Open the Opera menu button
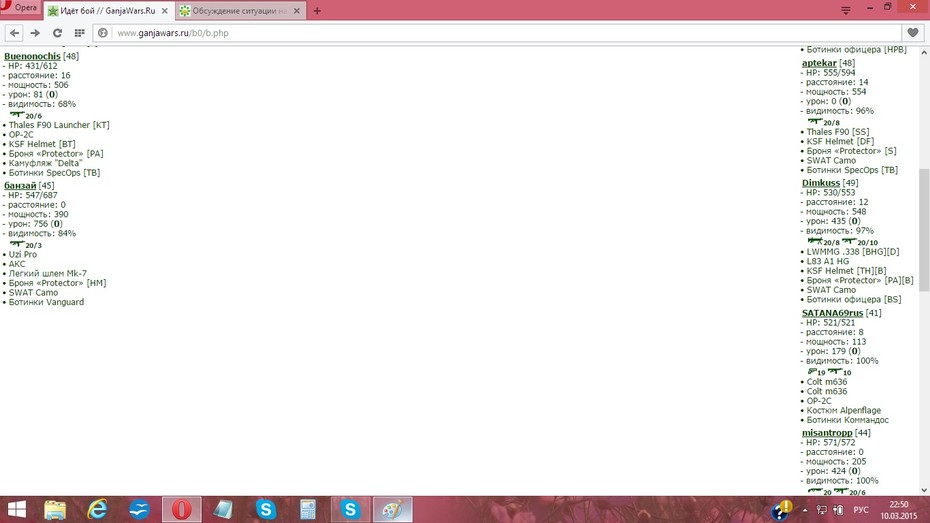This screenshot has width=930, height=523. (x=21, y=8)
